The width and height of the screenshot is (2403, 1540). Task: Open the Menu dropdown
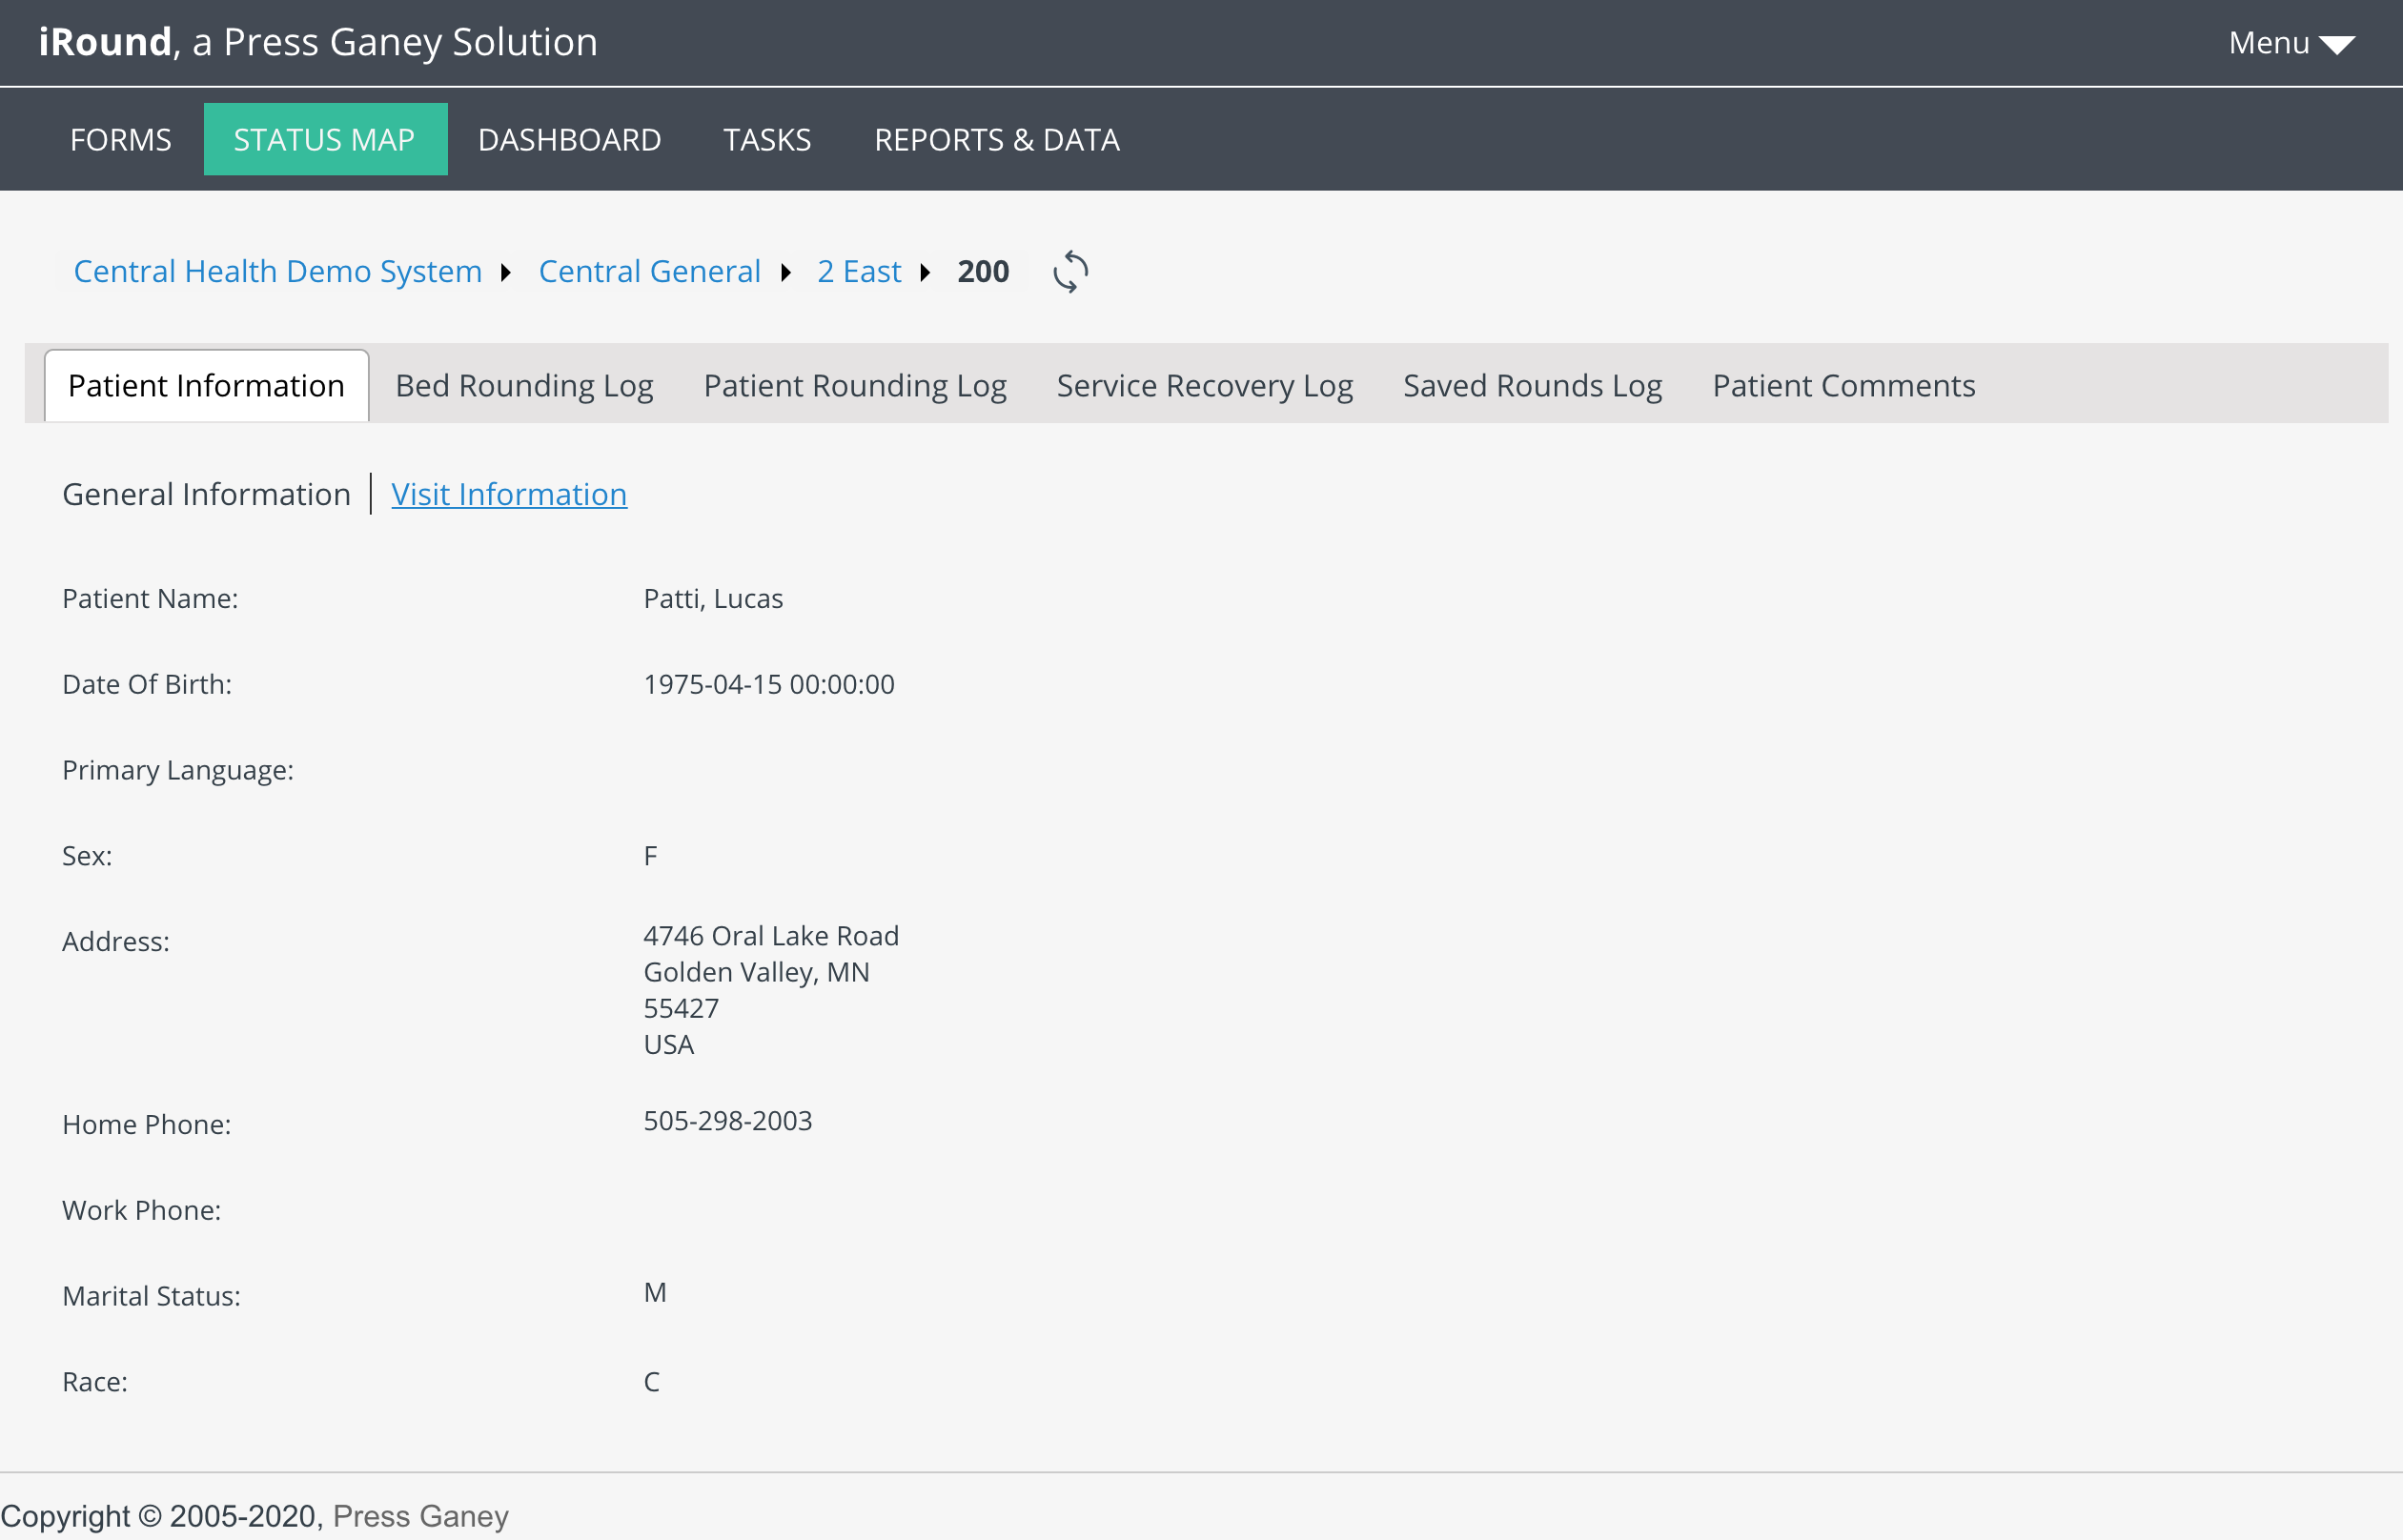(x=2291, y=43)
